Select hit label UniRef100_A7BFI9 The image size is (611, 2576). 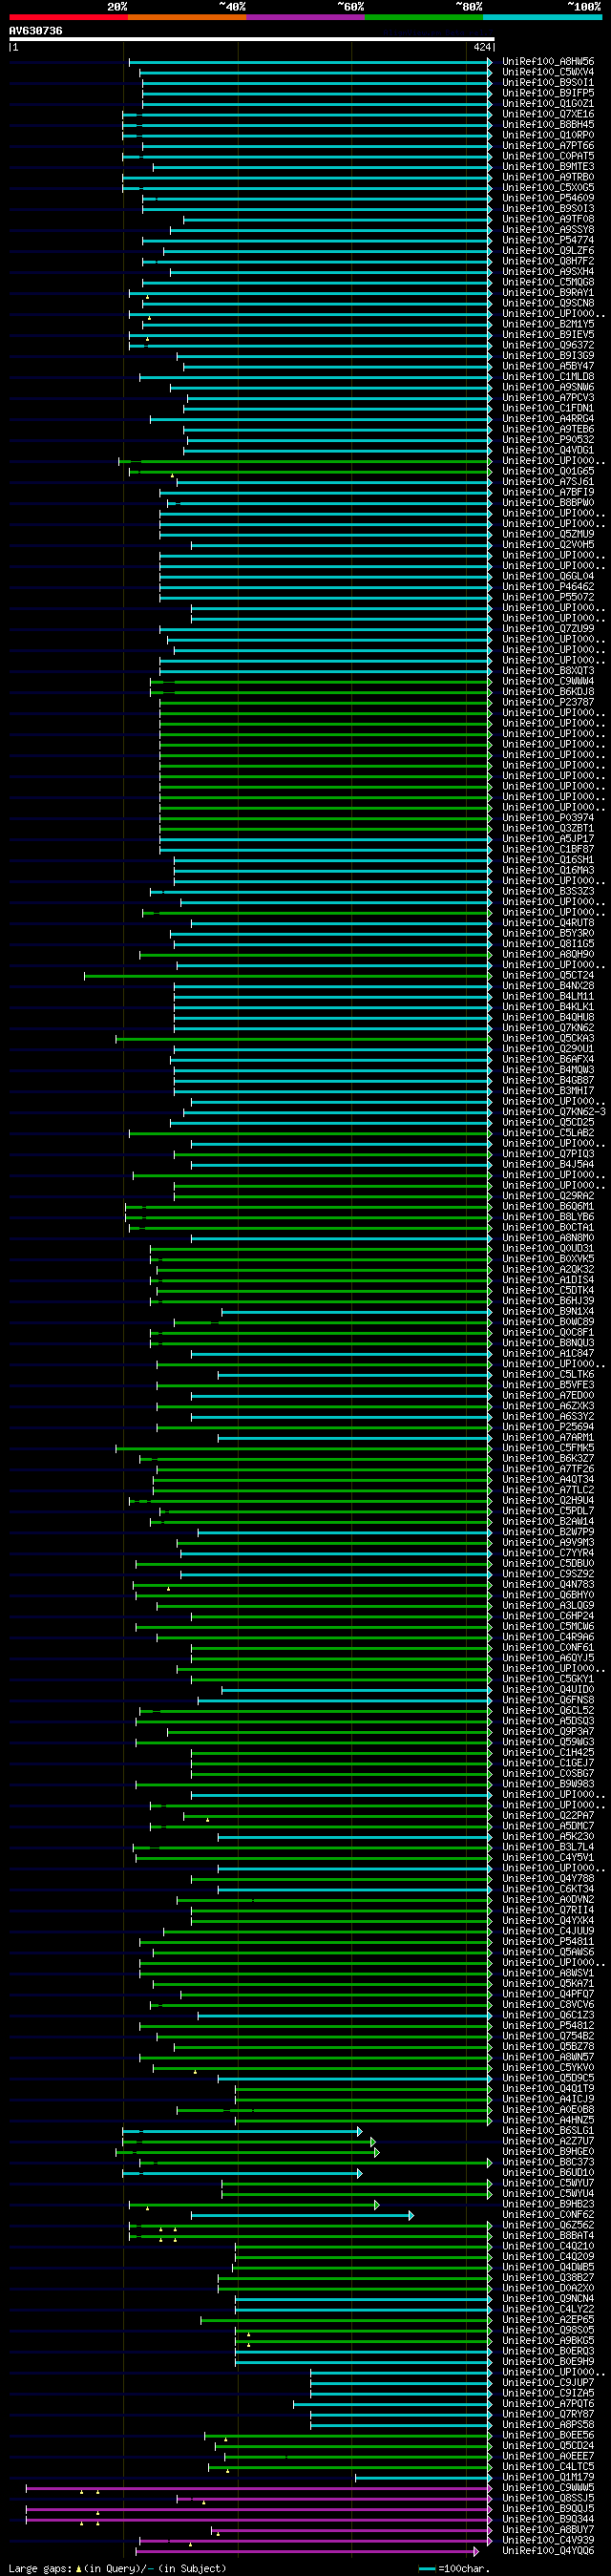pyautogui.click(x=548, y=492)
